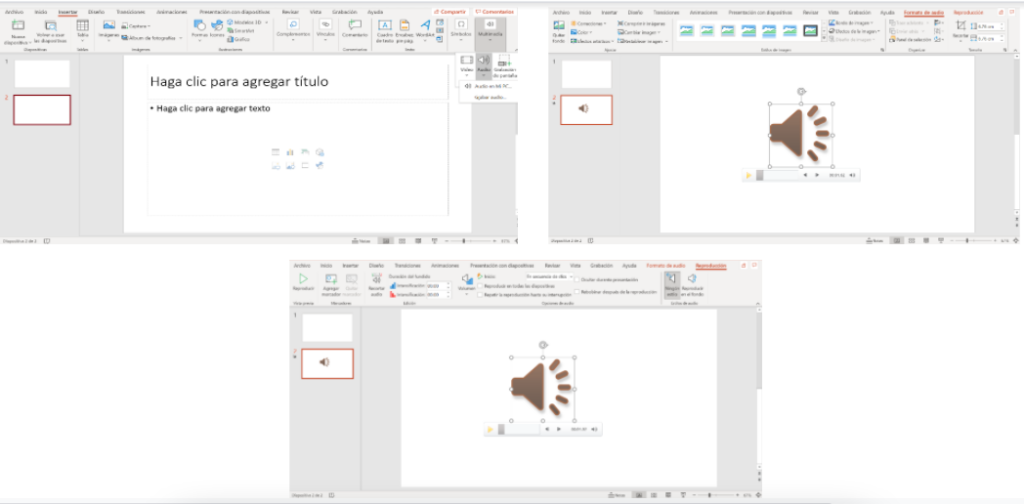Click the Formas shapes icon
Screen dimensions: 1024x504
(x=199, y=25)
